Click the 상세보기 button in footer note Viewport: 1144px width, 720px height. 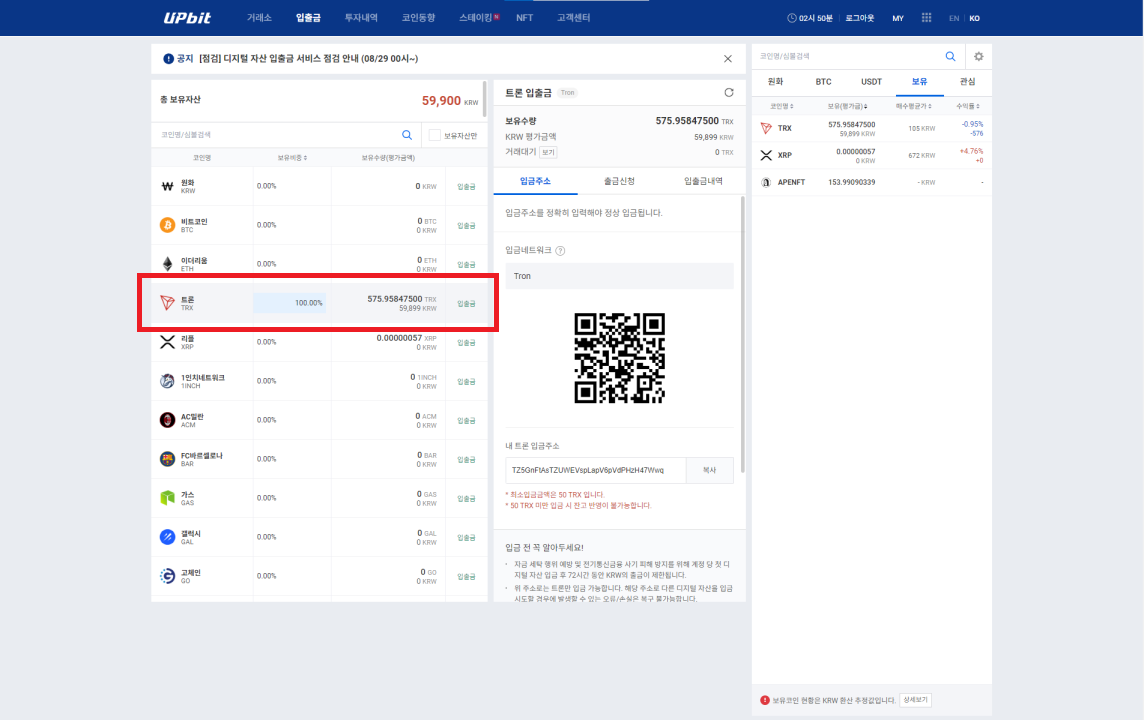916,700
